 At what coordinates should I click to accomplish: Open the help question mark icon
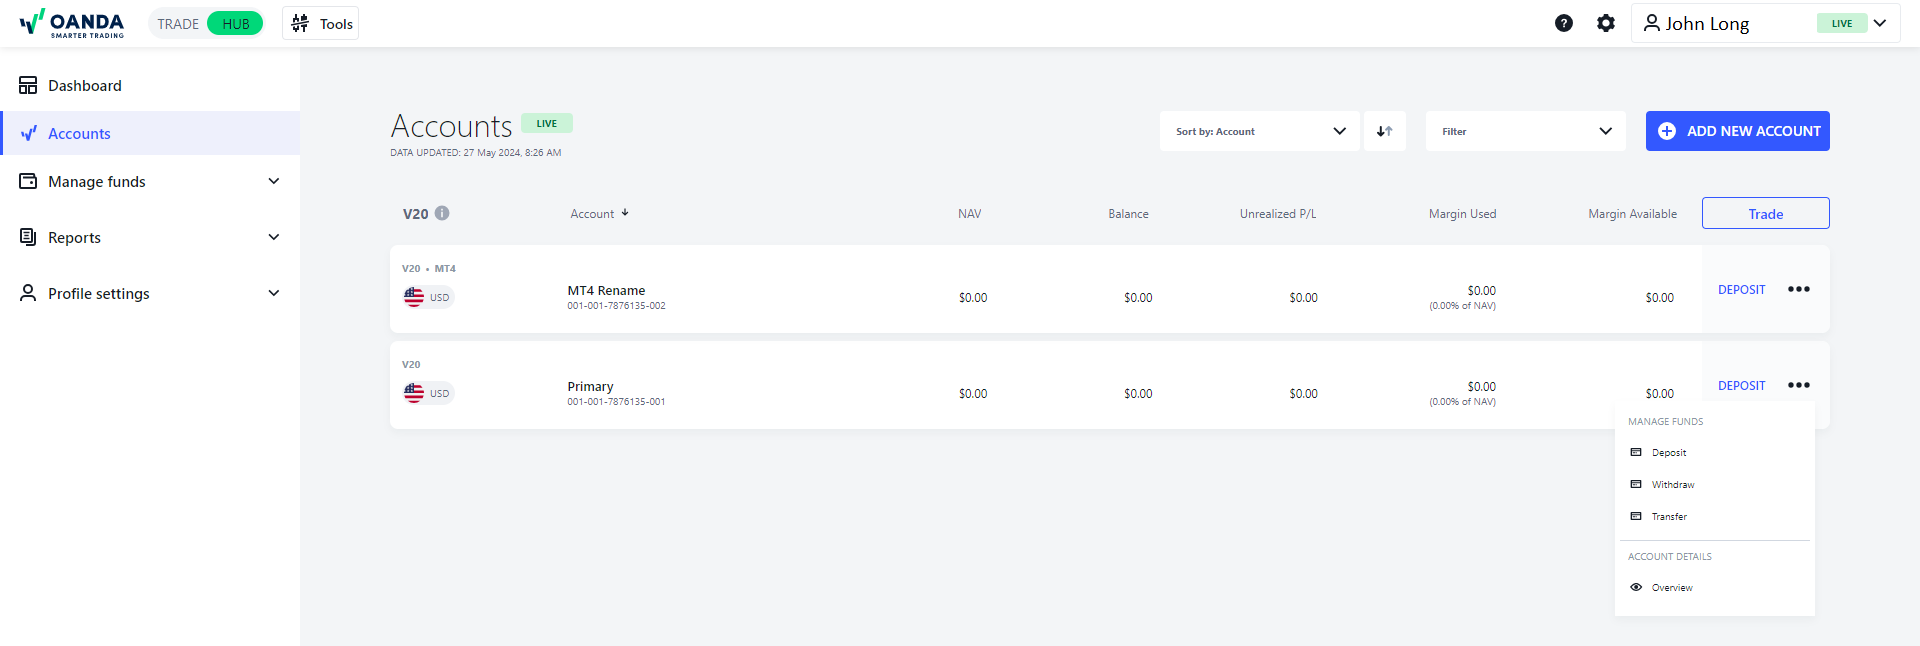1564,23
